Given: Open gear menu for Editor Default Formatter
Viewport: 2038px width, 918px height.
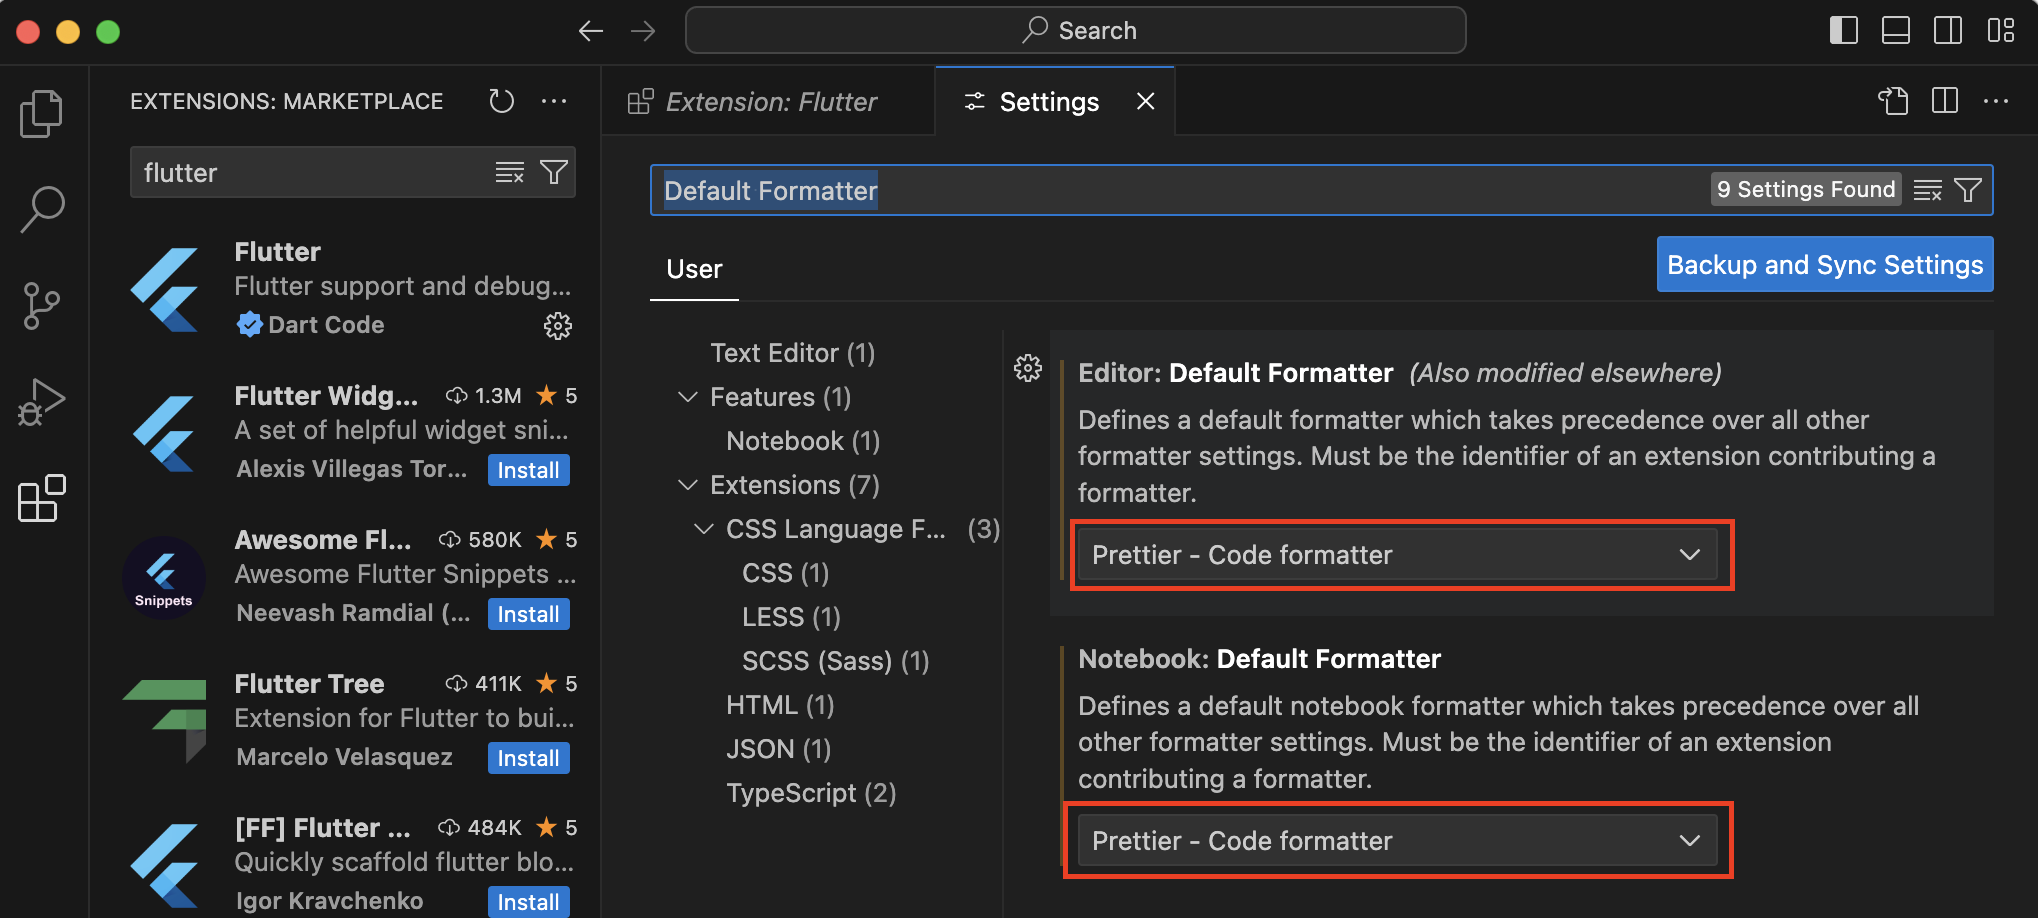Looking at the screenshot, I should 1028,369.
